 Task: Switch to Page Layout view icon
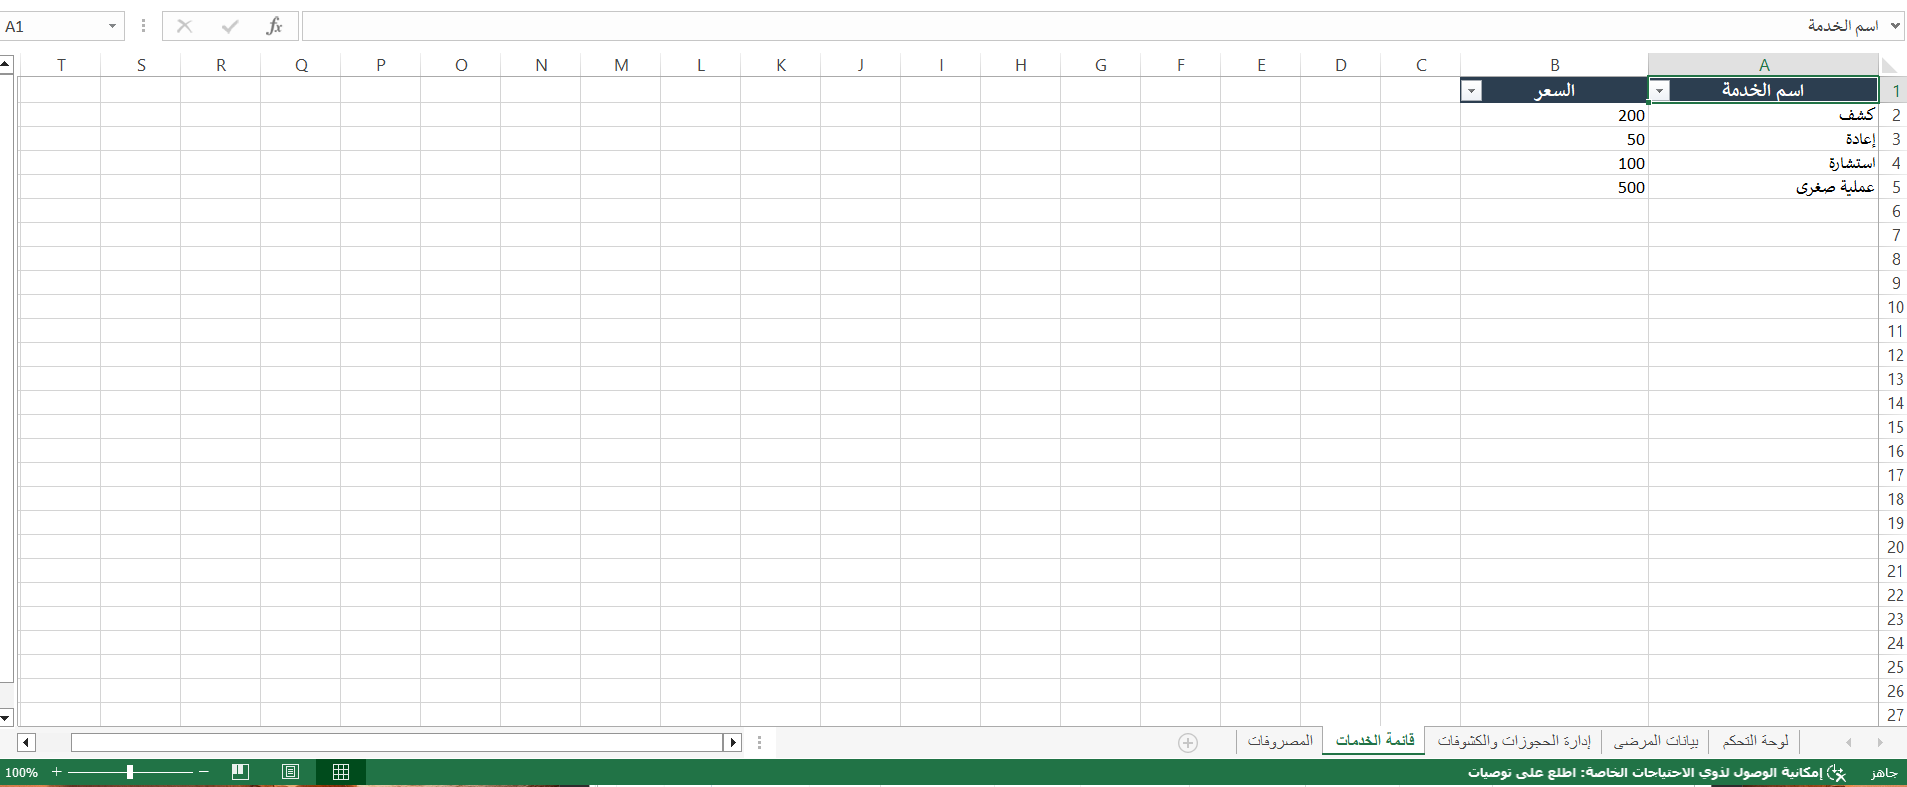tap(290, 772)
